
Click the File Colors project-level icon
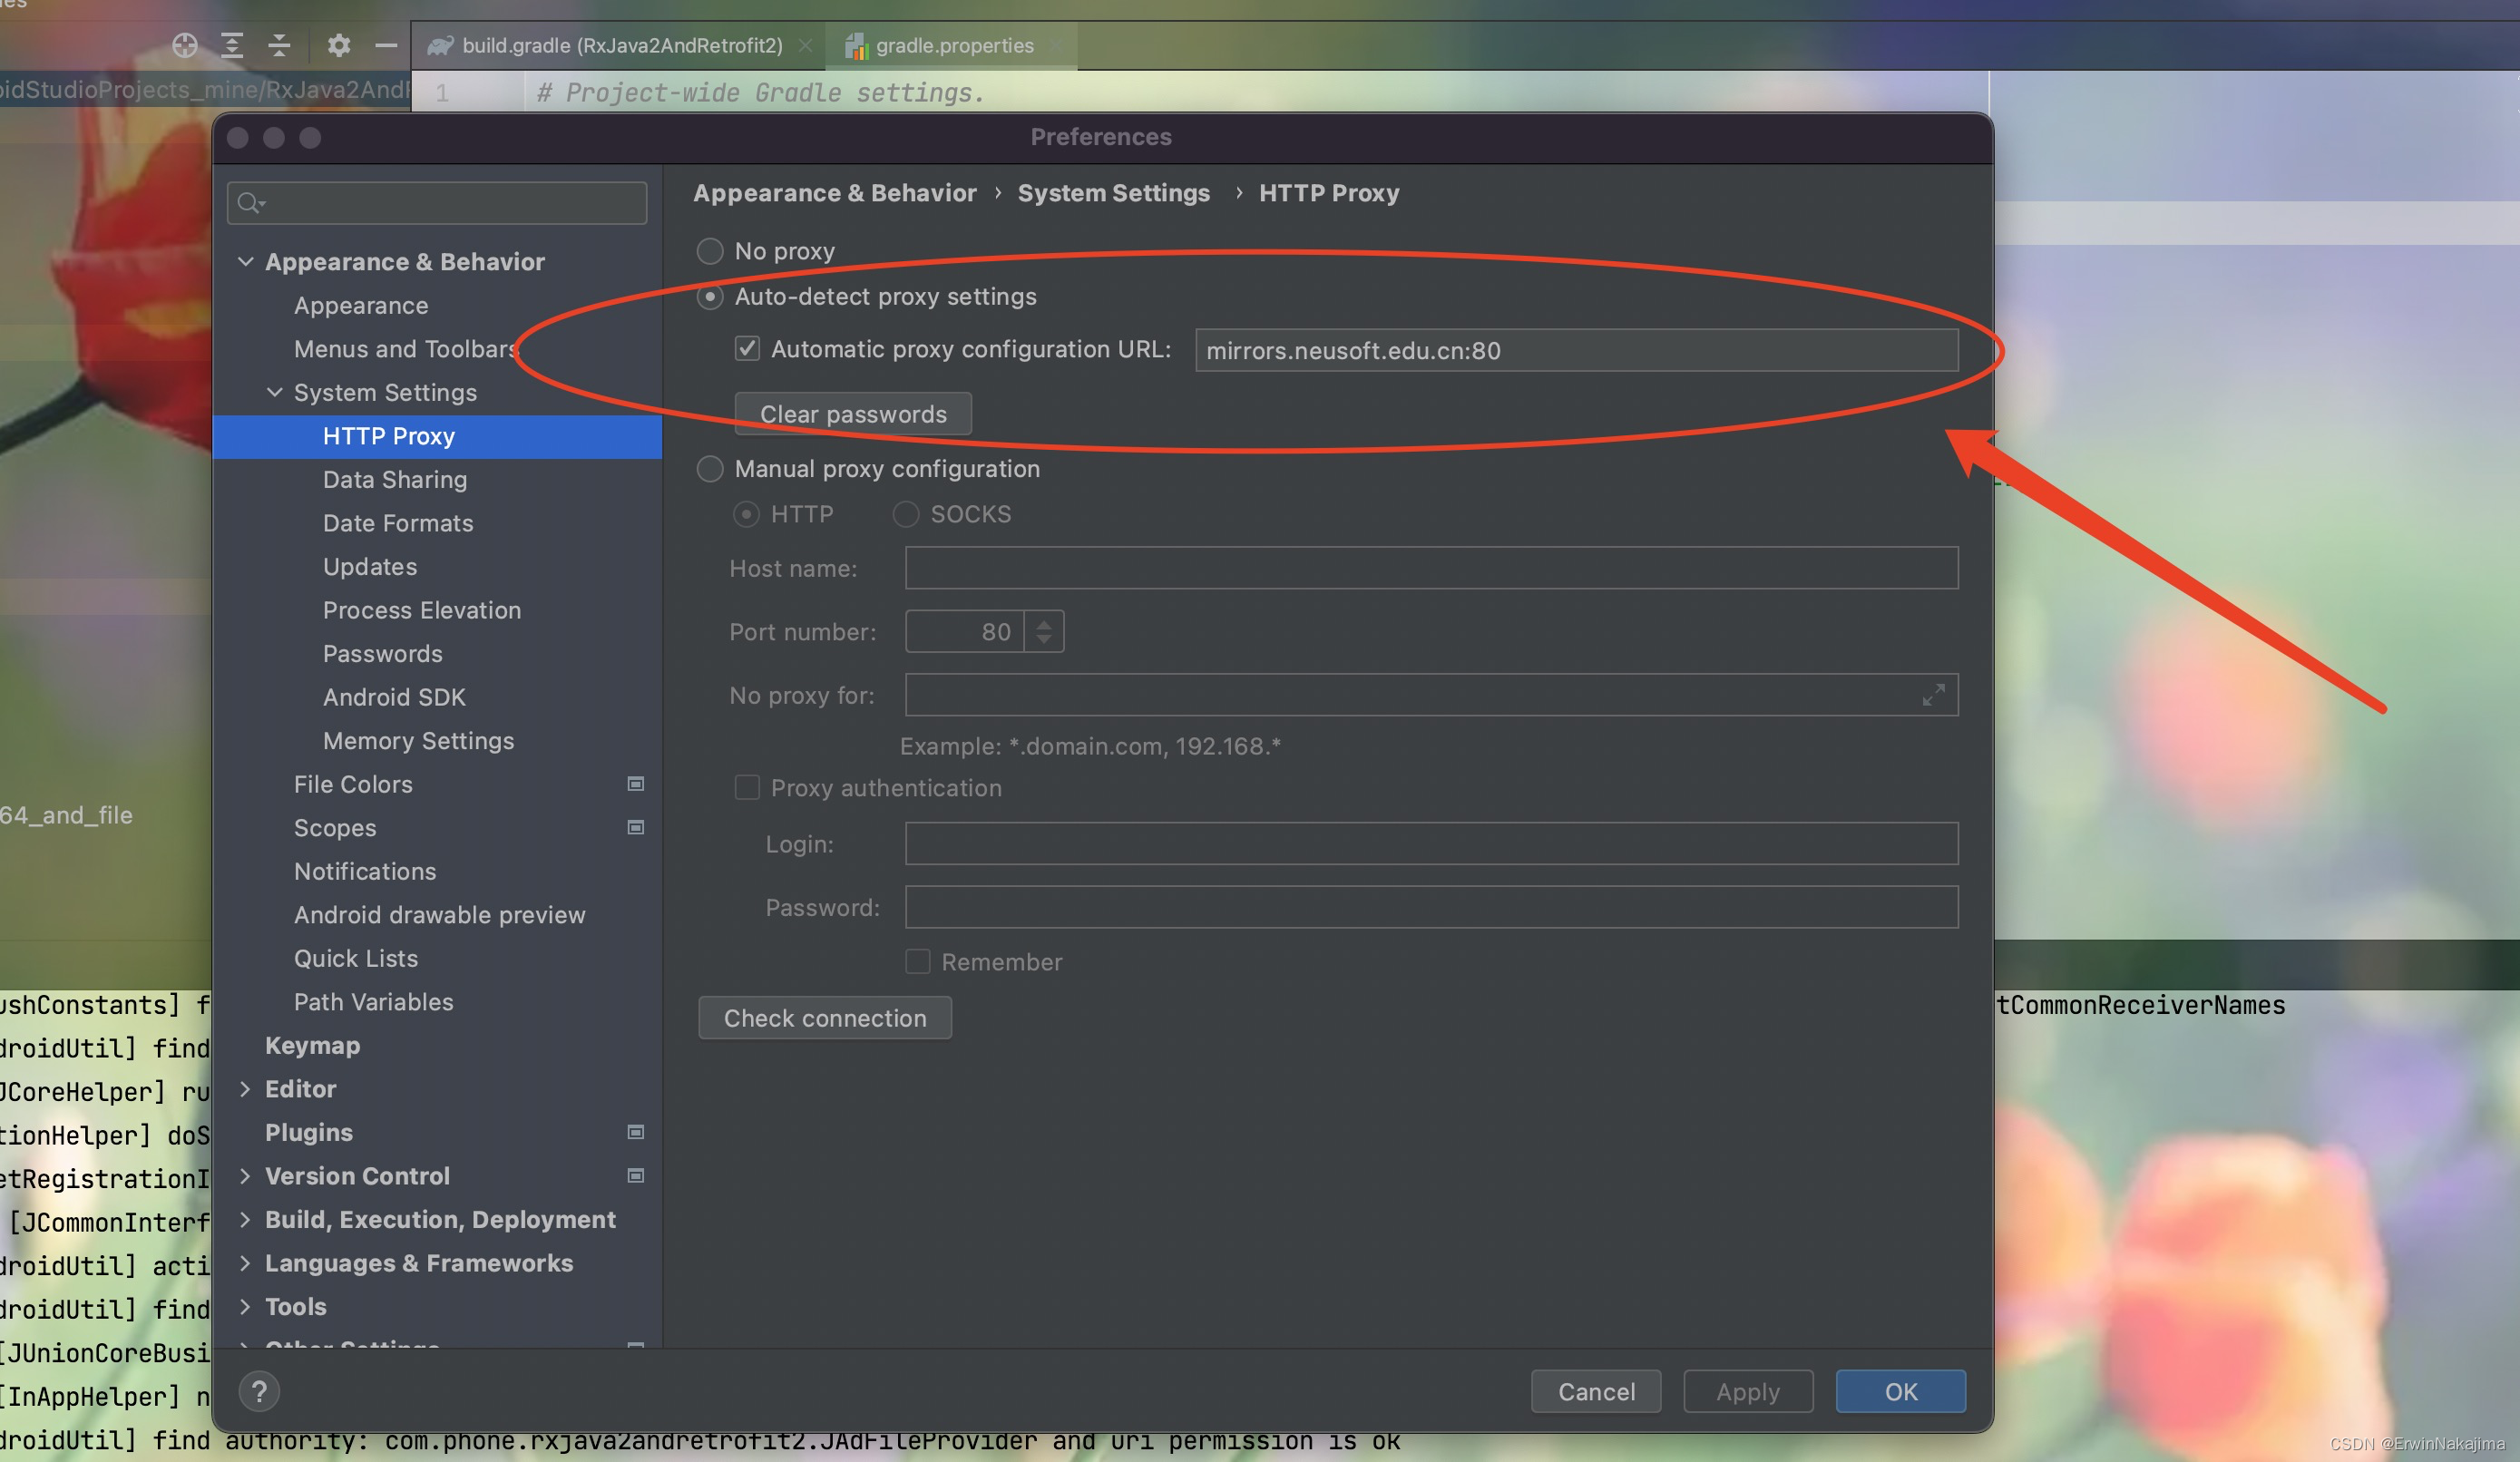(x=635, y=784)
